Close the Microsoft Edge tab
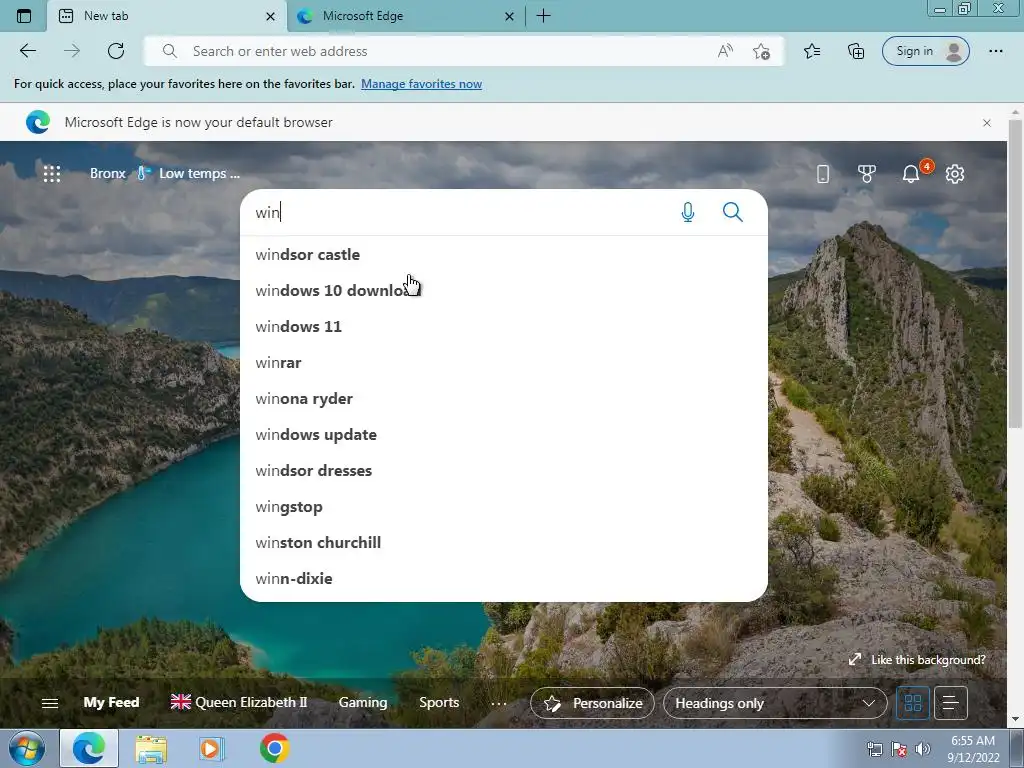This screenshot has height=768, width=1024. pyautogui.click(x=509, y=17)
